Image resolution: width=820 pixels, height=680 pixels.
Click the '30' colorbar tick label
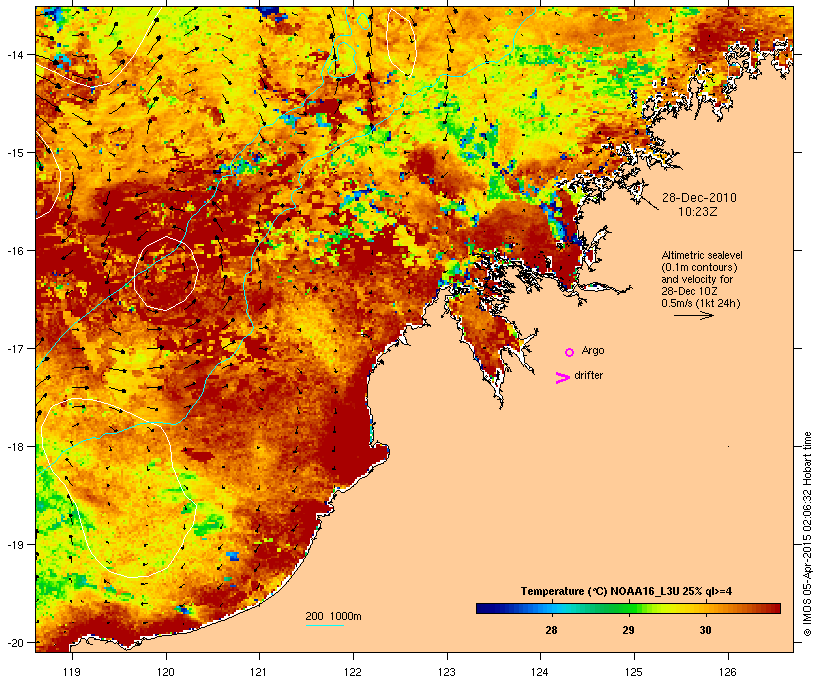705,630
